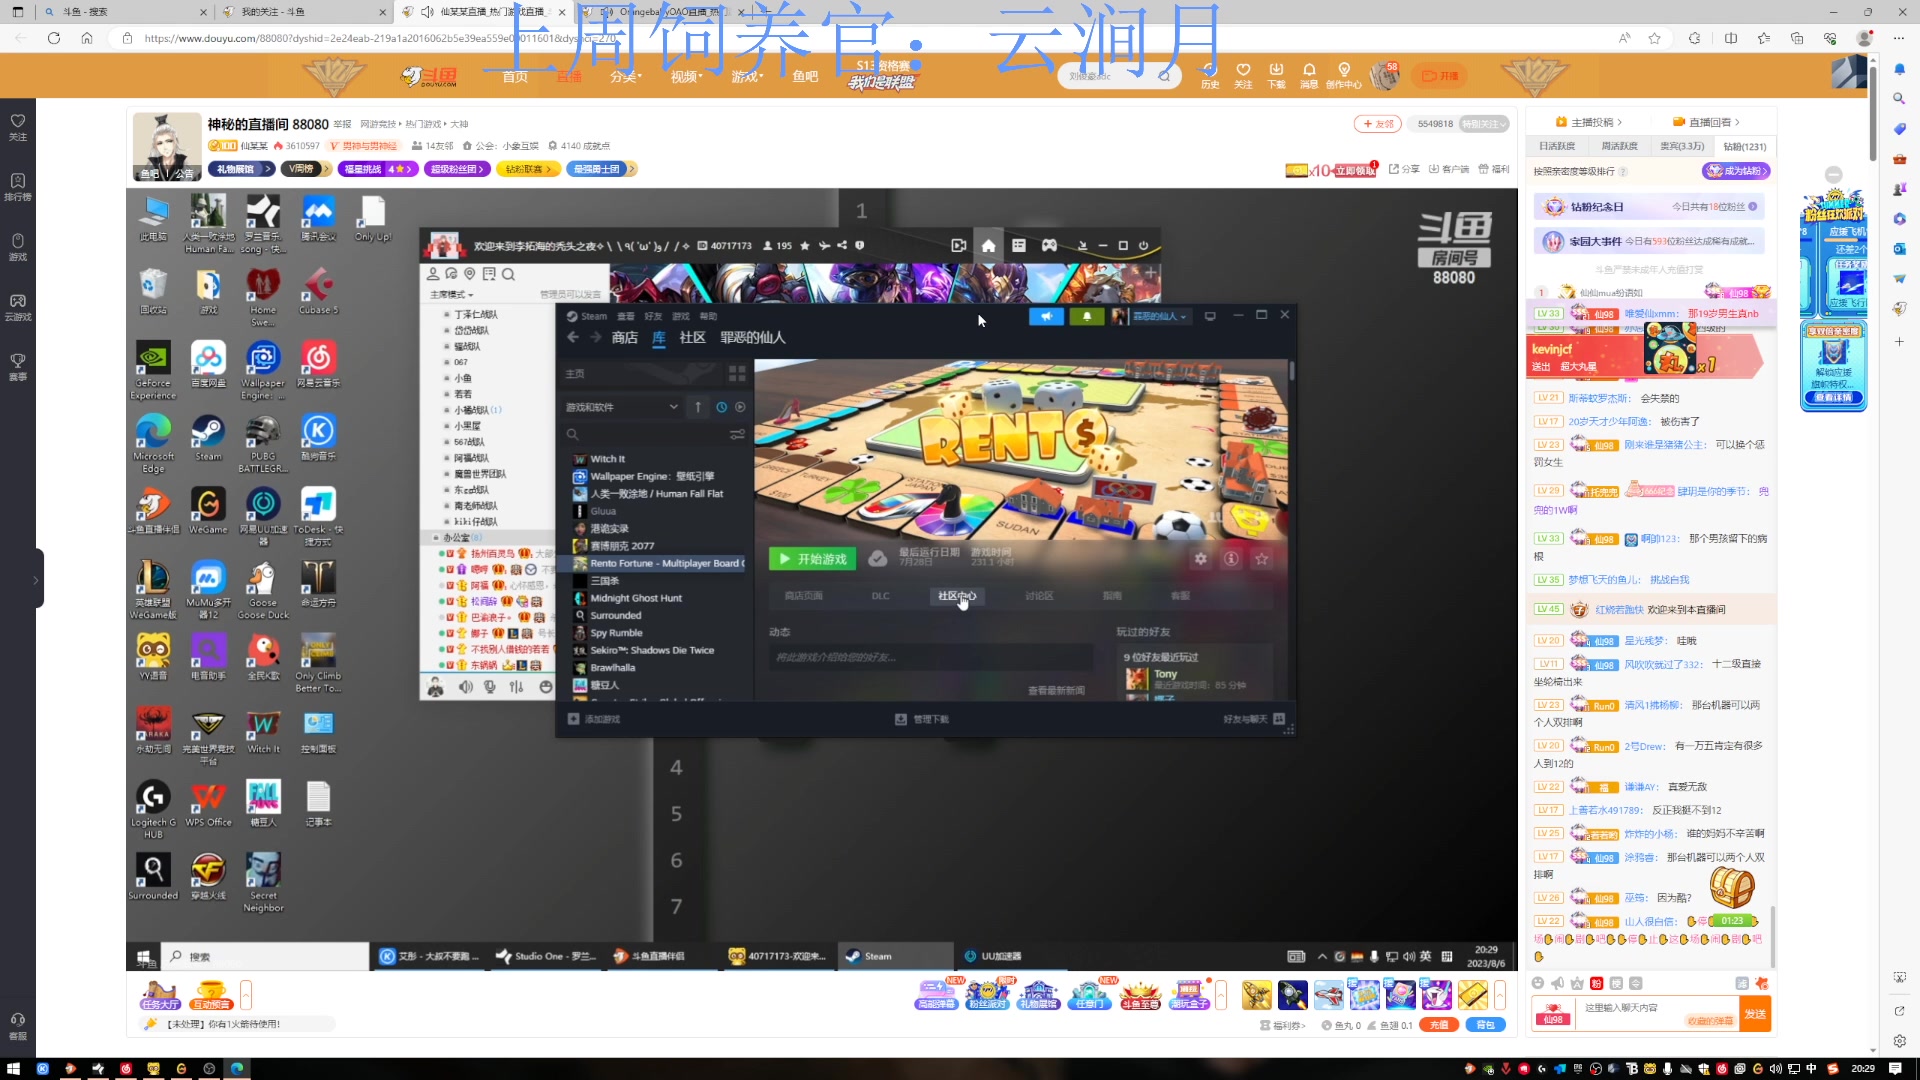Open 任务大厅 icon below the player
This screenshot has width=1920, height=1080.
160,995
